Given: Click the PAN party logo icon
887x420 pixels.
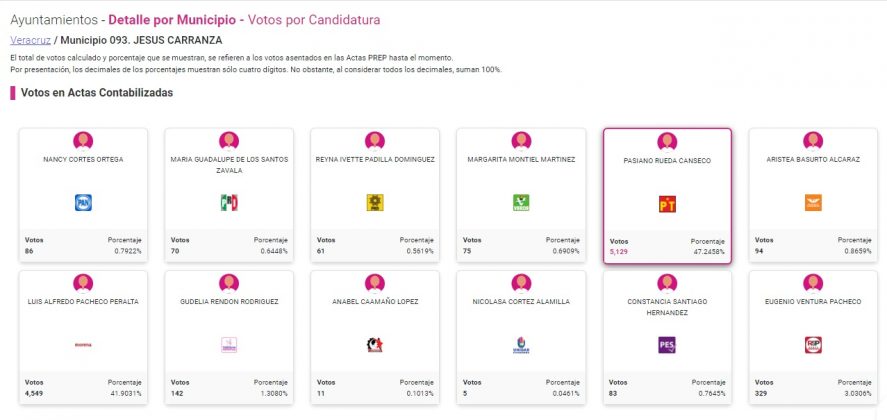Looking at the screenshot, I should click(83, 203).
